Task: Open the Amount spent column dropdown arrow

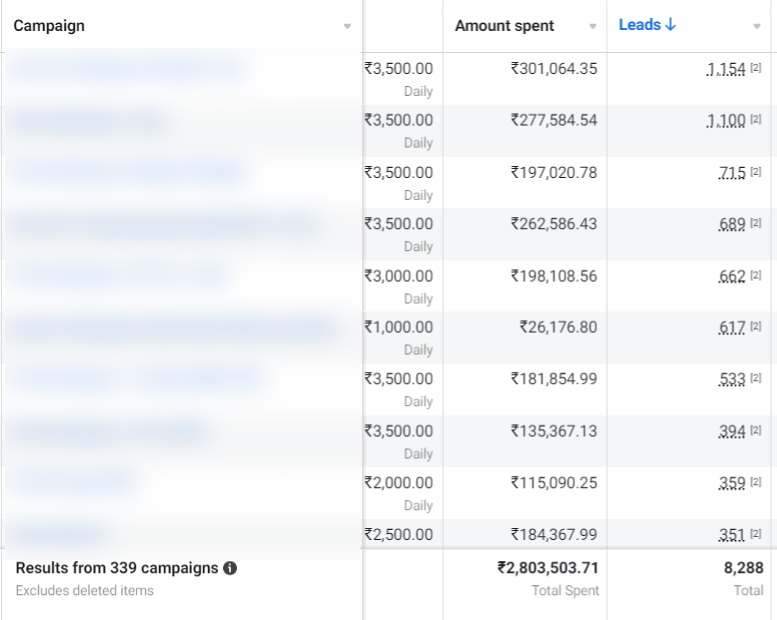Action: coord(593,26)
